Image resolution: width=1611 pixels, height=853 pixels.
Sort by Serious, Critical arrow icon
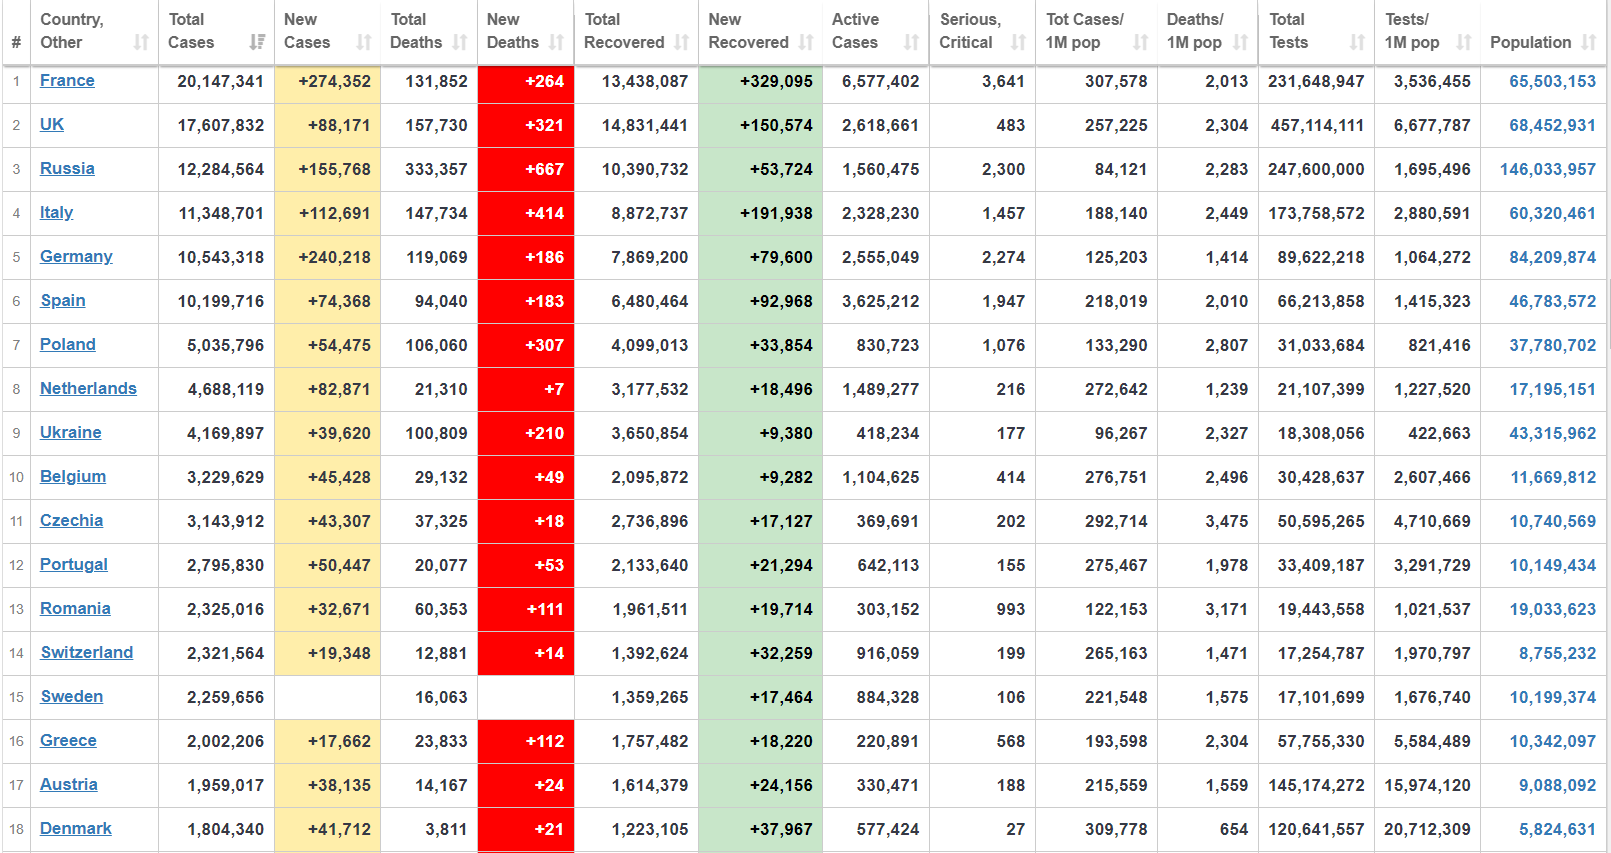[1018, 42]
